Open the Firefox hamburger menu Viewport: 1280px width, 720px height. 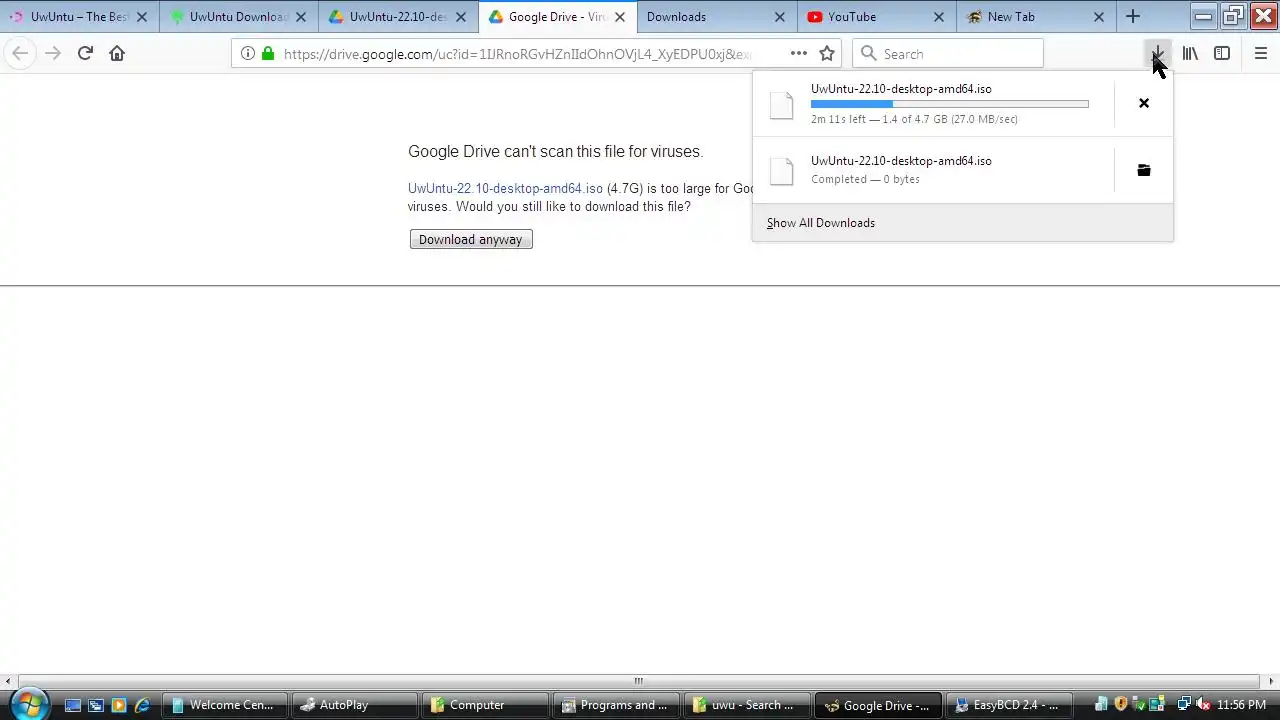[1260, 53]
